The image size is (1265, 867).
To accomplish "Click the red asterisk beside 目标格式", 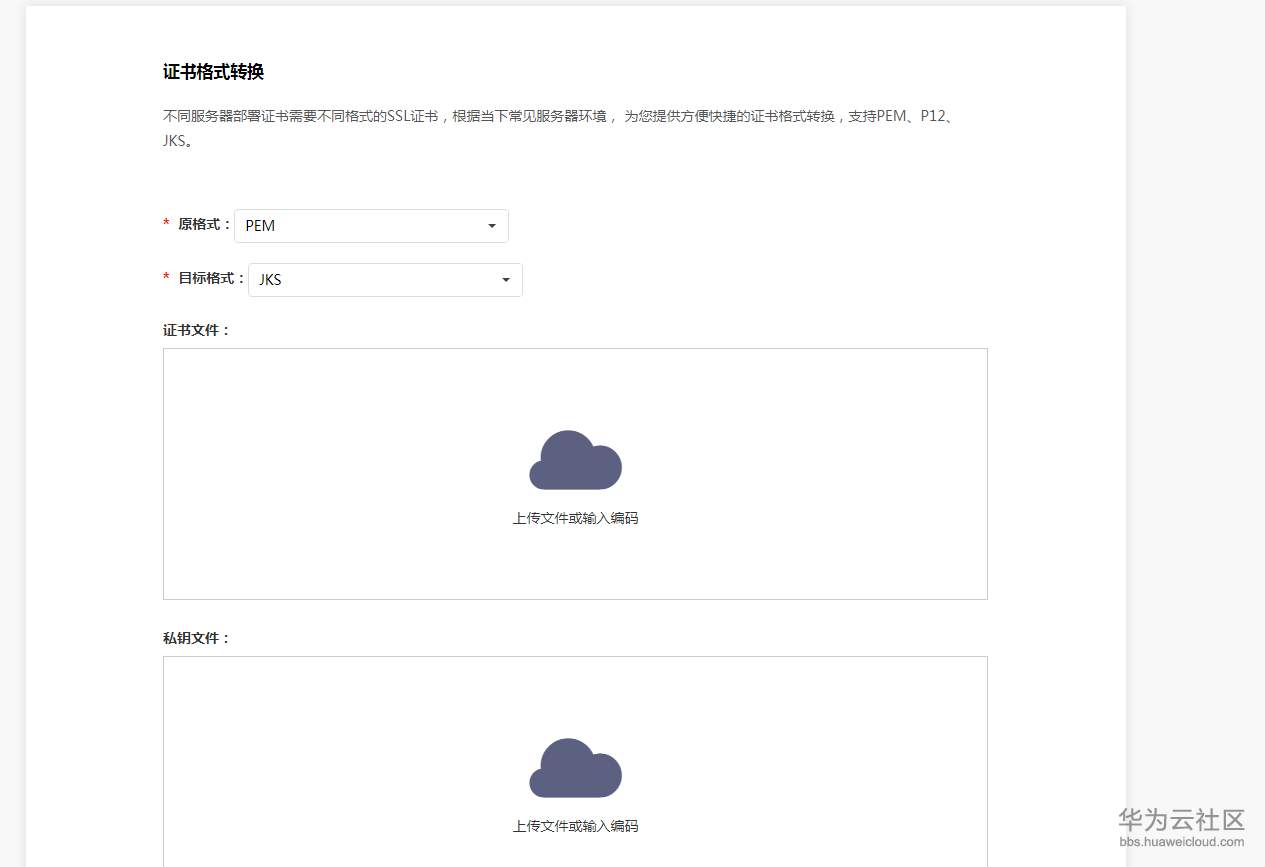I will (x=167, y=278).
